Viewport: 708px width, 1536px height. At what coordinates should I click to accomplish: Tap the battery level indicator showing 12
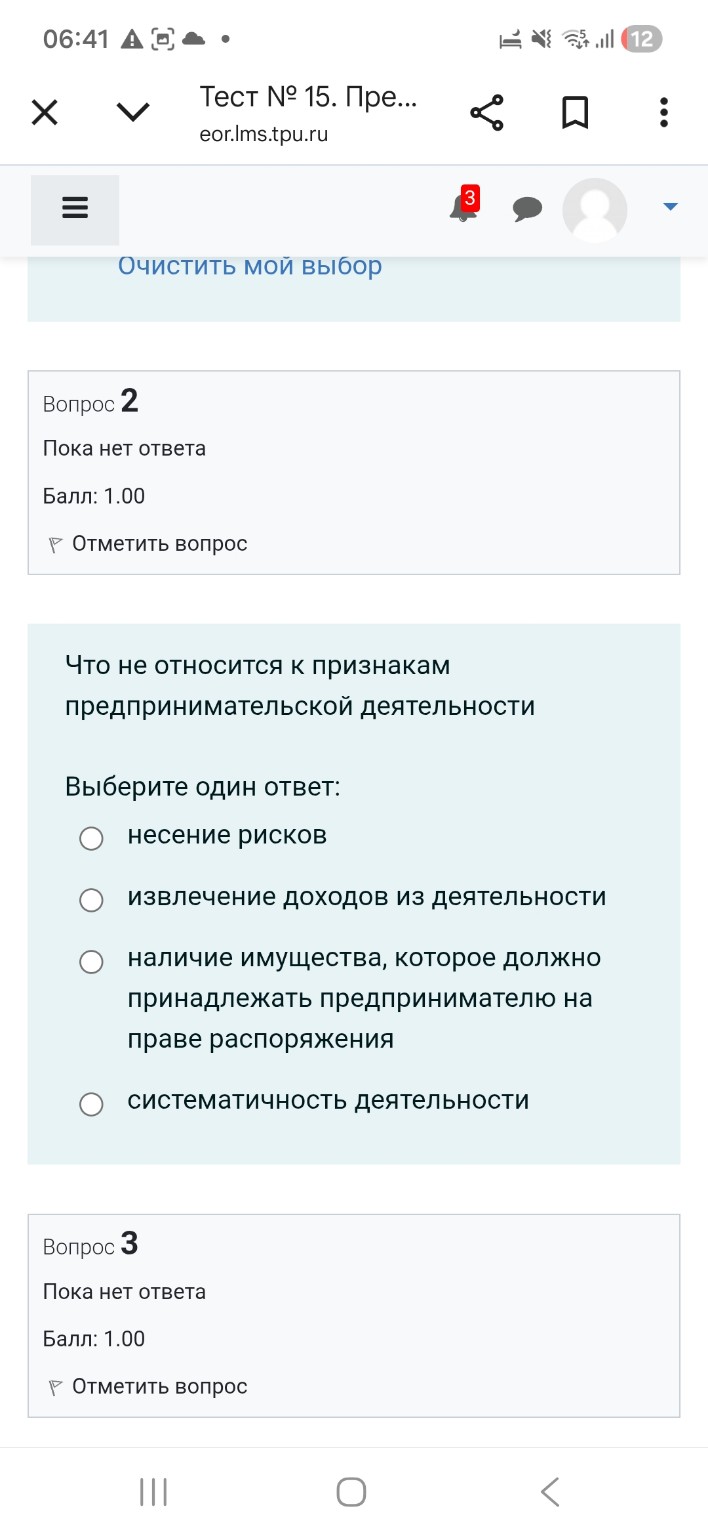pyautogui.click(x=641, y=40)
